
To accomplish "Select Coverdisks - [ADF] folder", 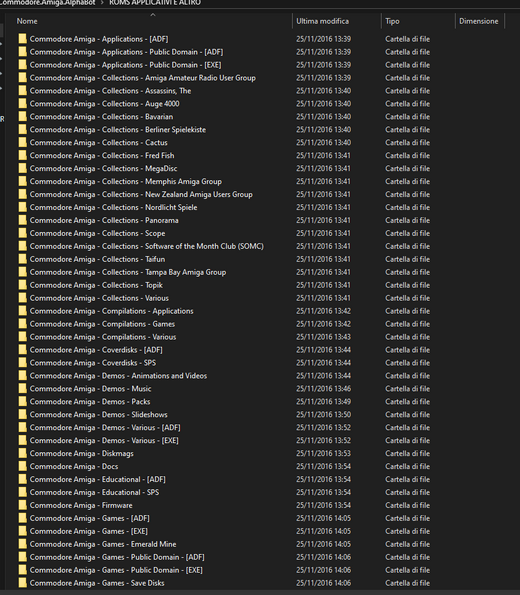I will [96, 349].
